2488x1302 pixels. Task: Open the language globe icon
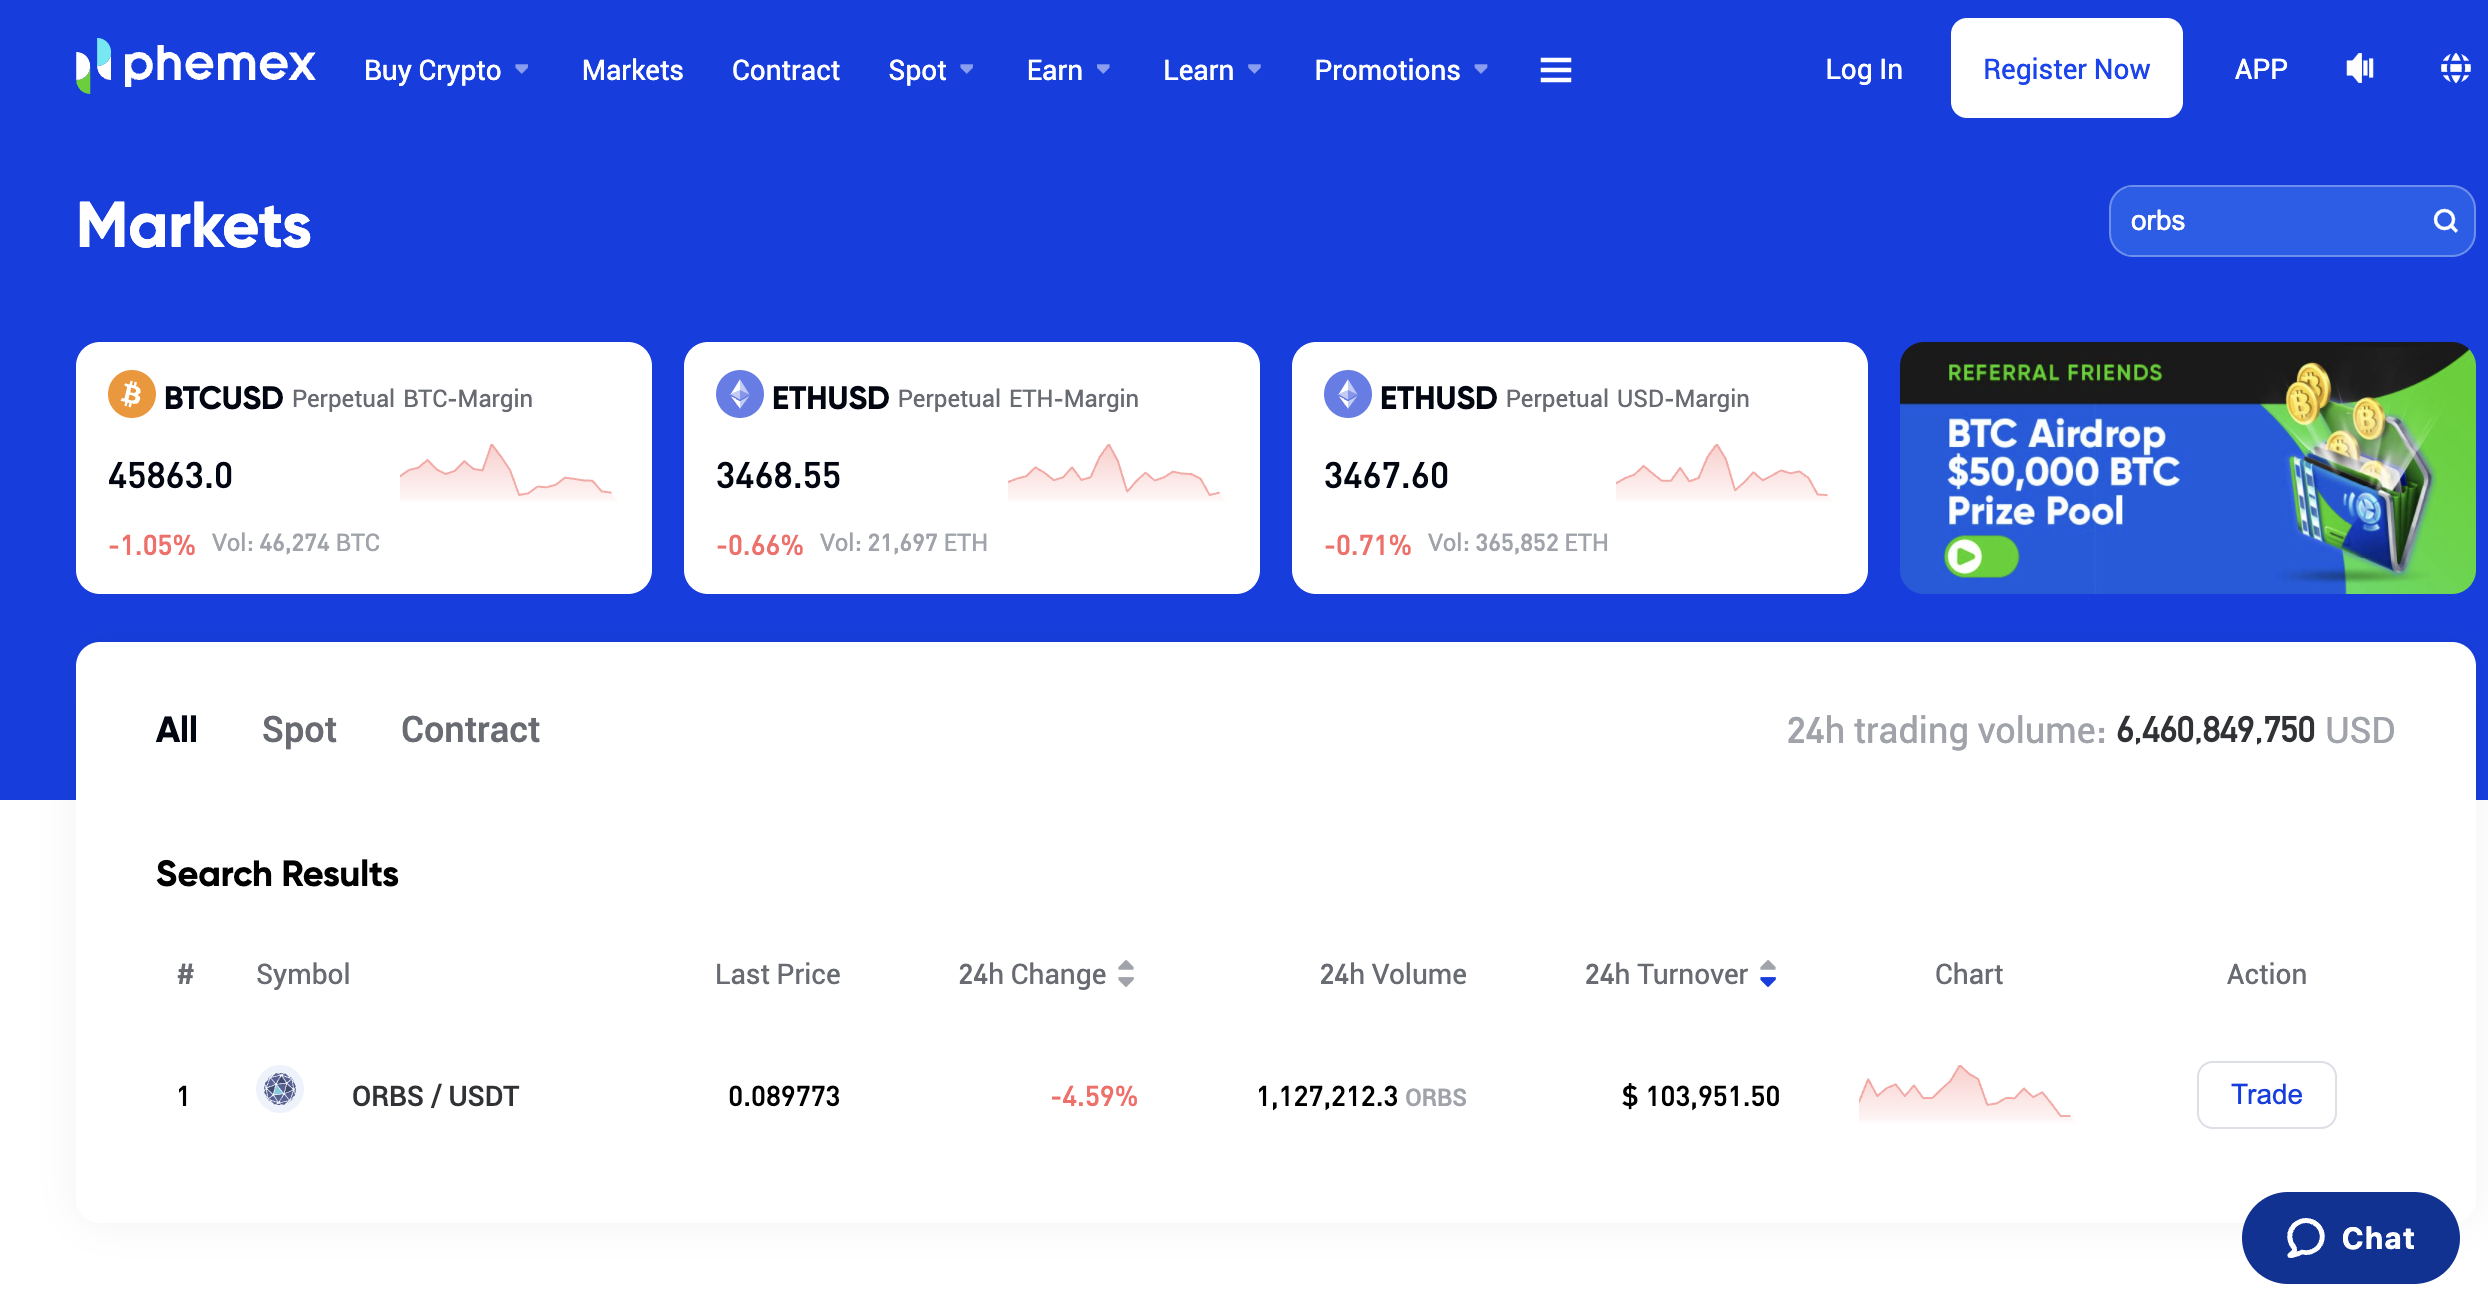[2455, 69]
